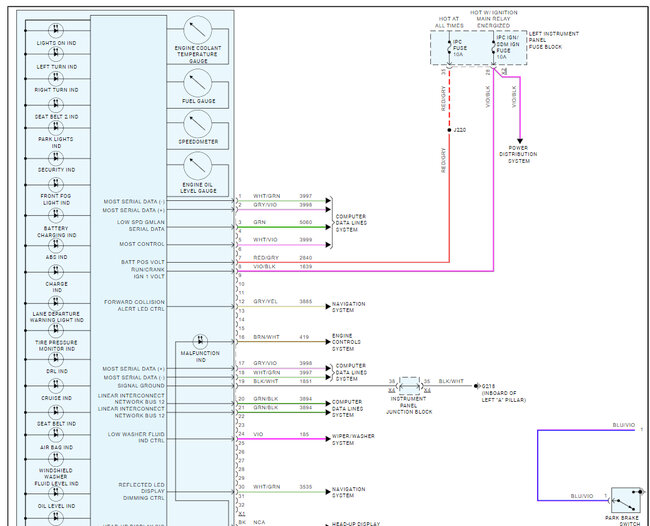Click the Oil Level Ind label
The image size is (650, 526).
(56, 506)
